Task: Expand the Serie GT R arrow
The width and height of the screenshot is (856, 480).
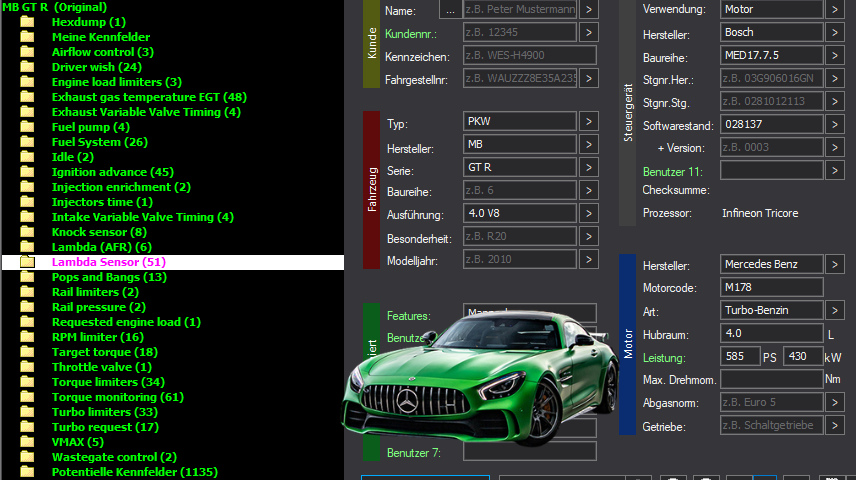Action: [589, 167]
